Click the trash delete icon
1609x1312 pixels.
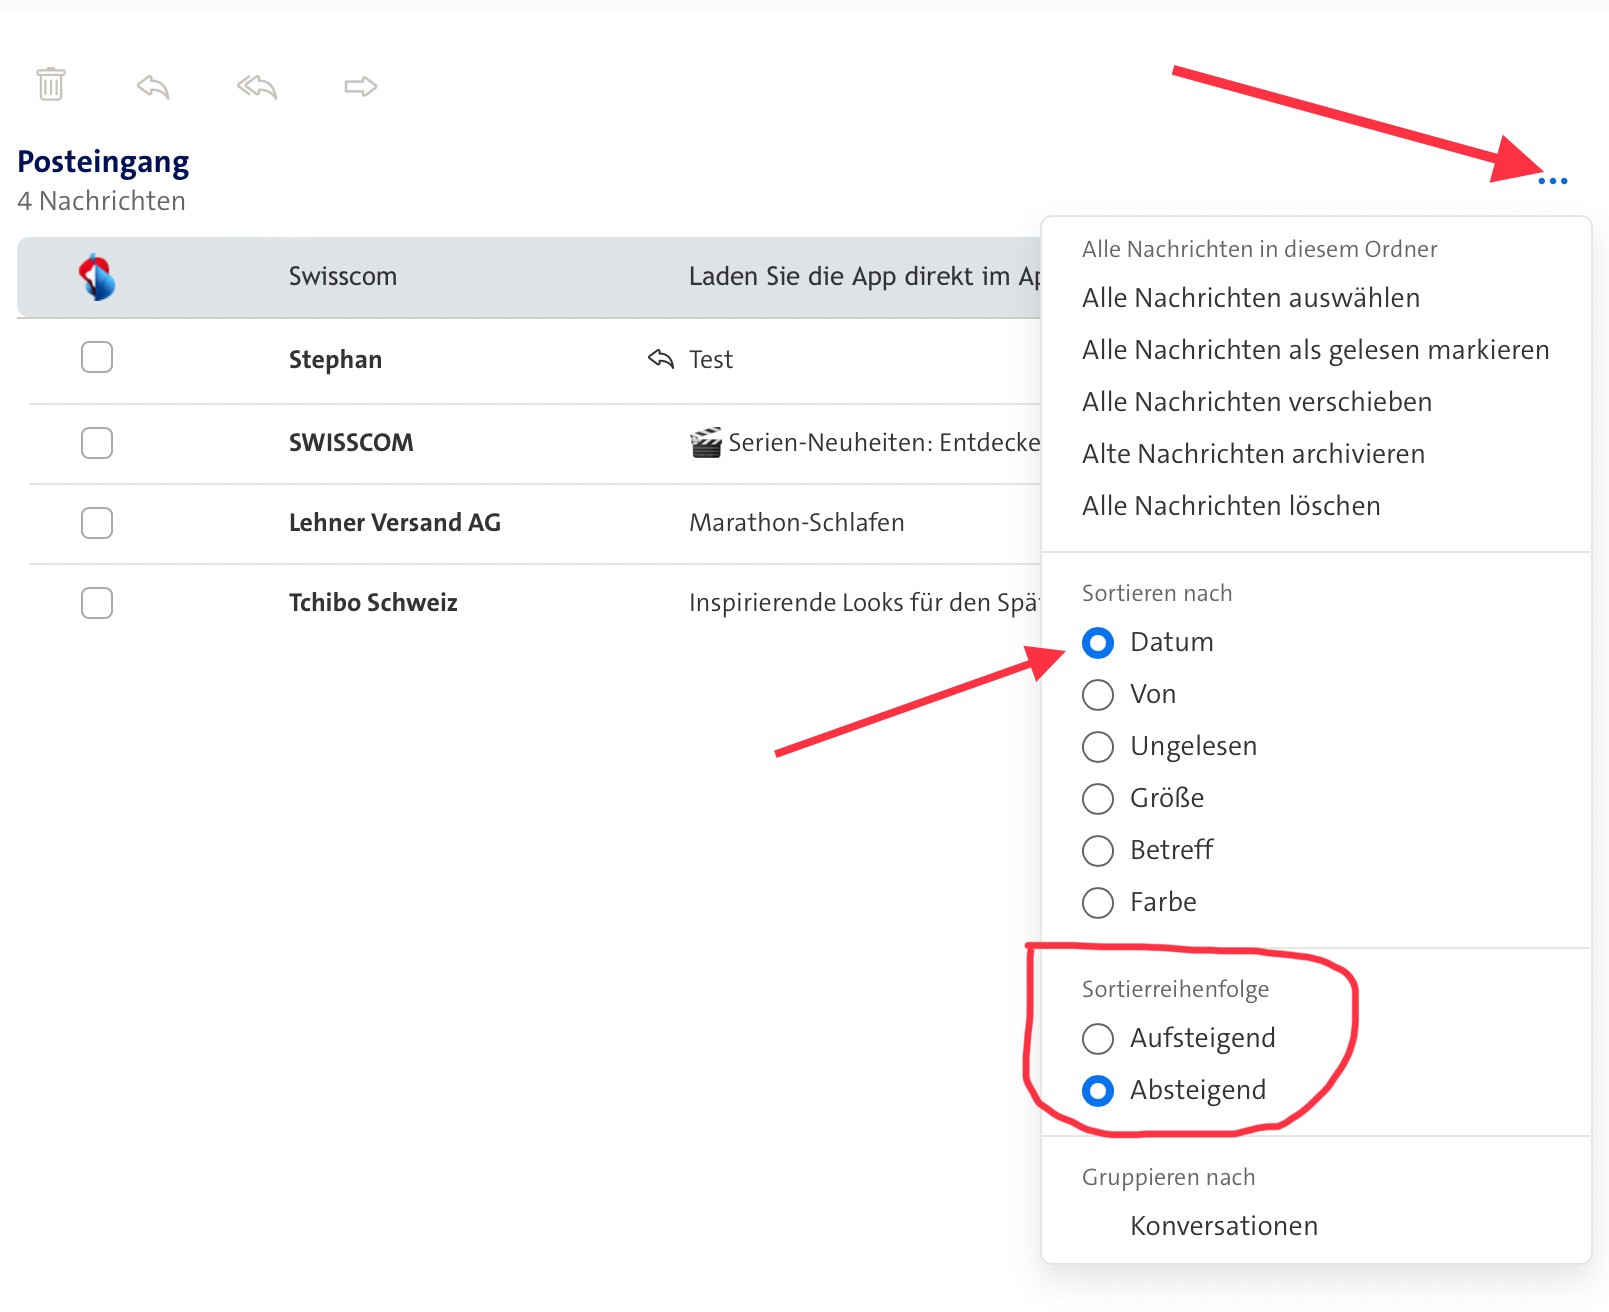click(x=51, y=84)
